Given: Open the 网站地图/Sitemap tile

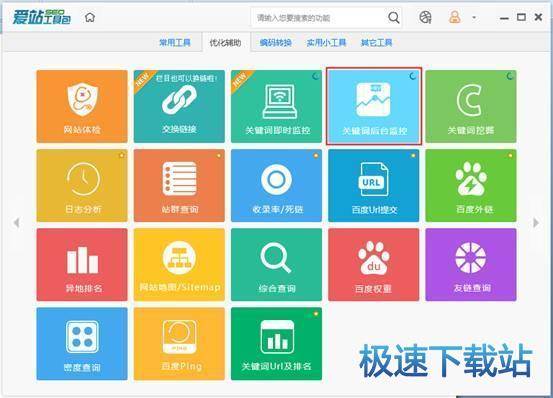Looking at the screenshot, I should (179, 265).
